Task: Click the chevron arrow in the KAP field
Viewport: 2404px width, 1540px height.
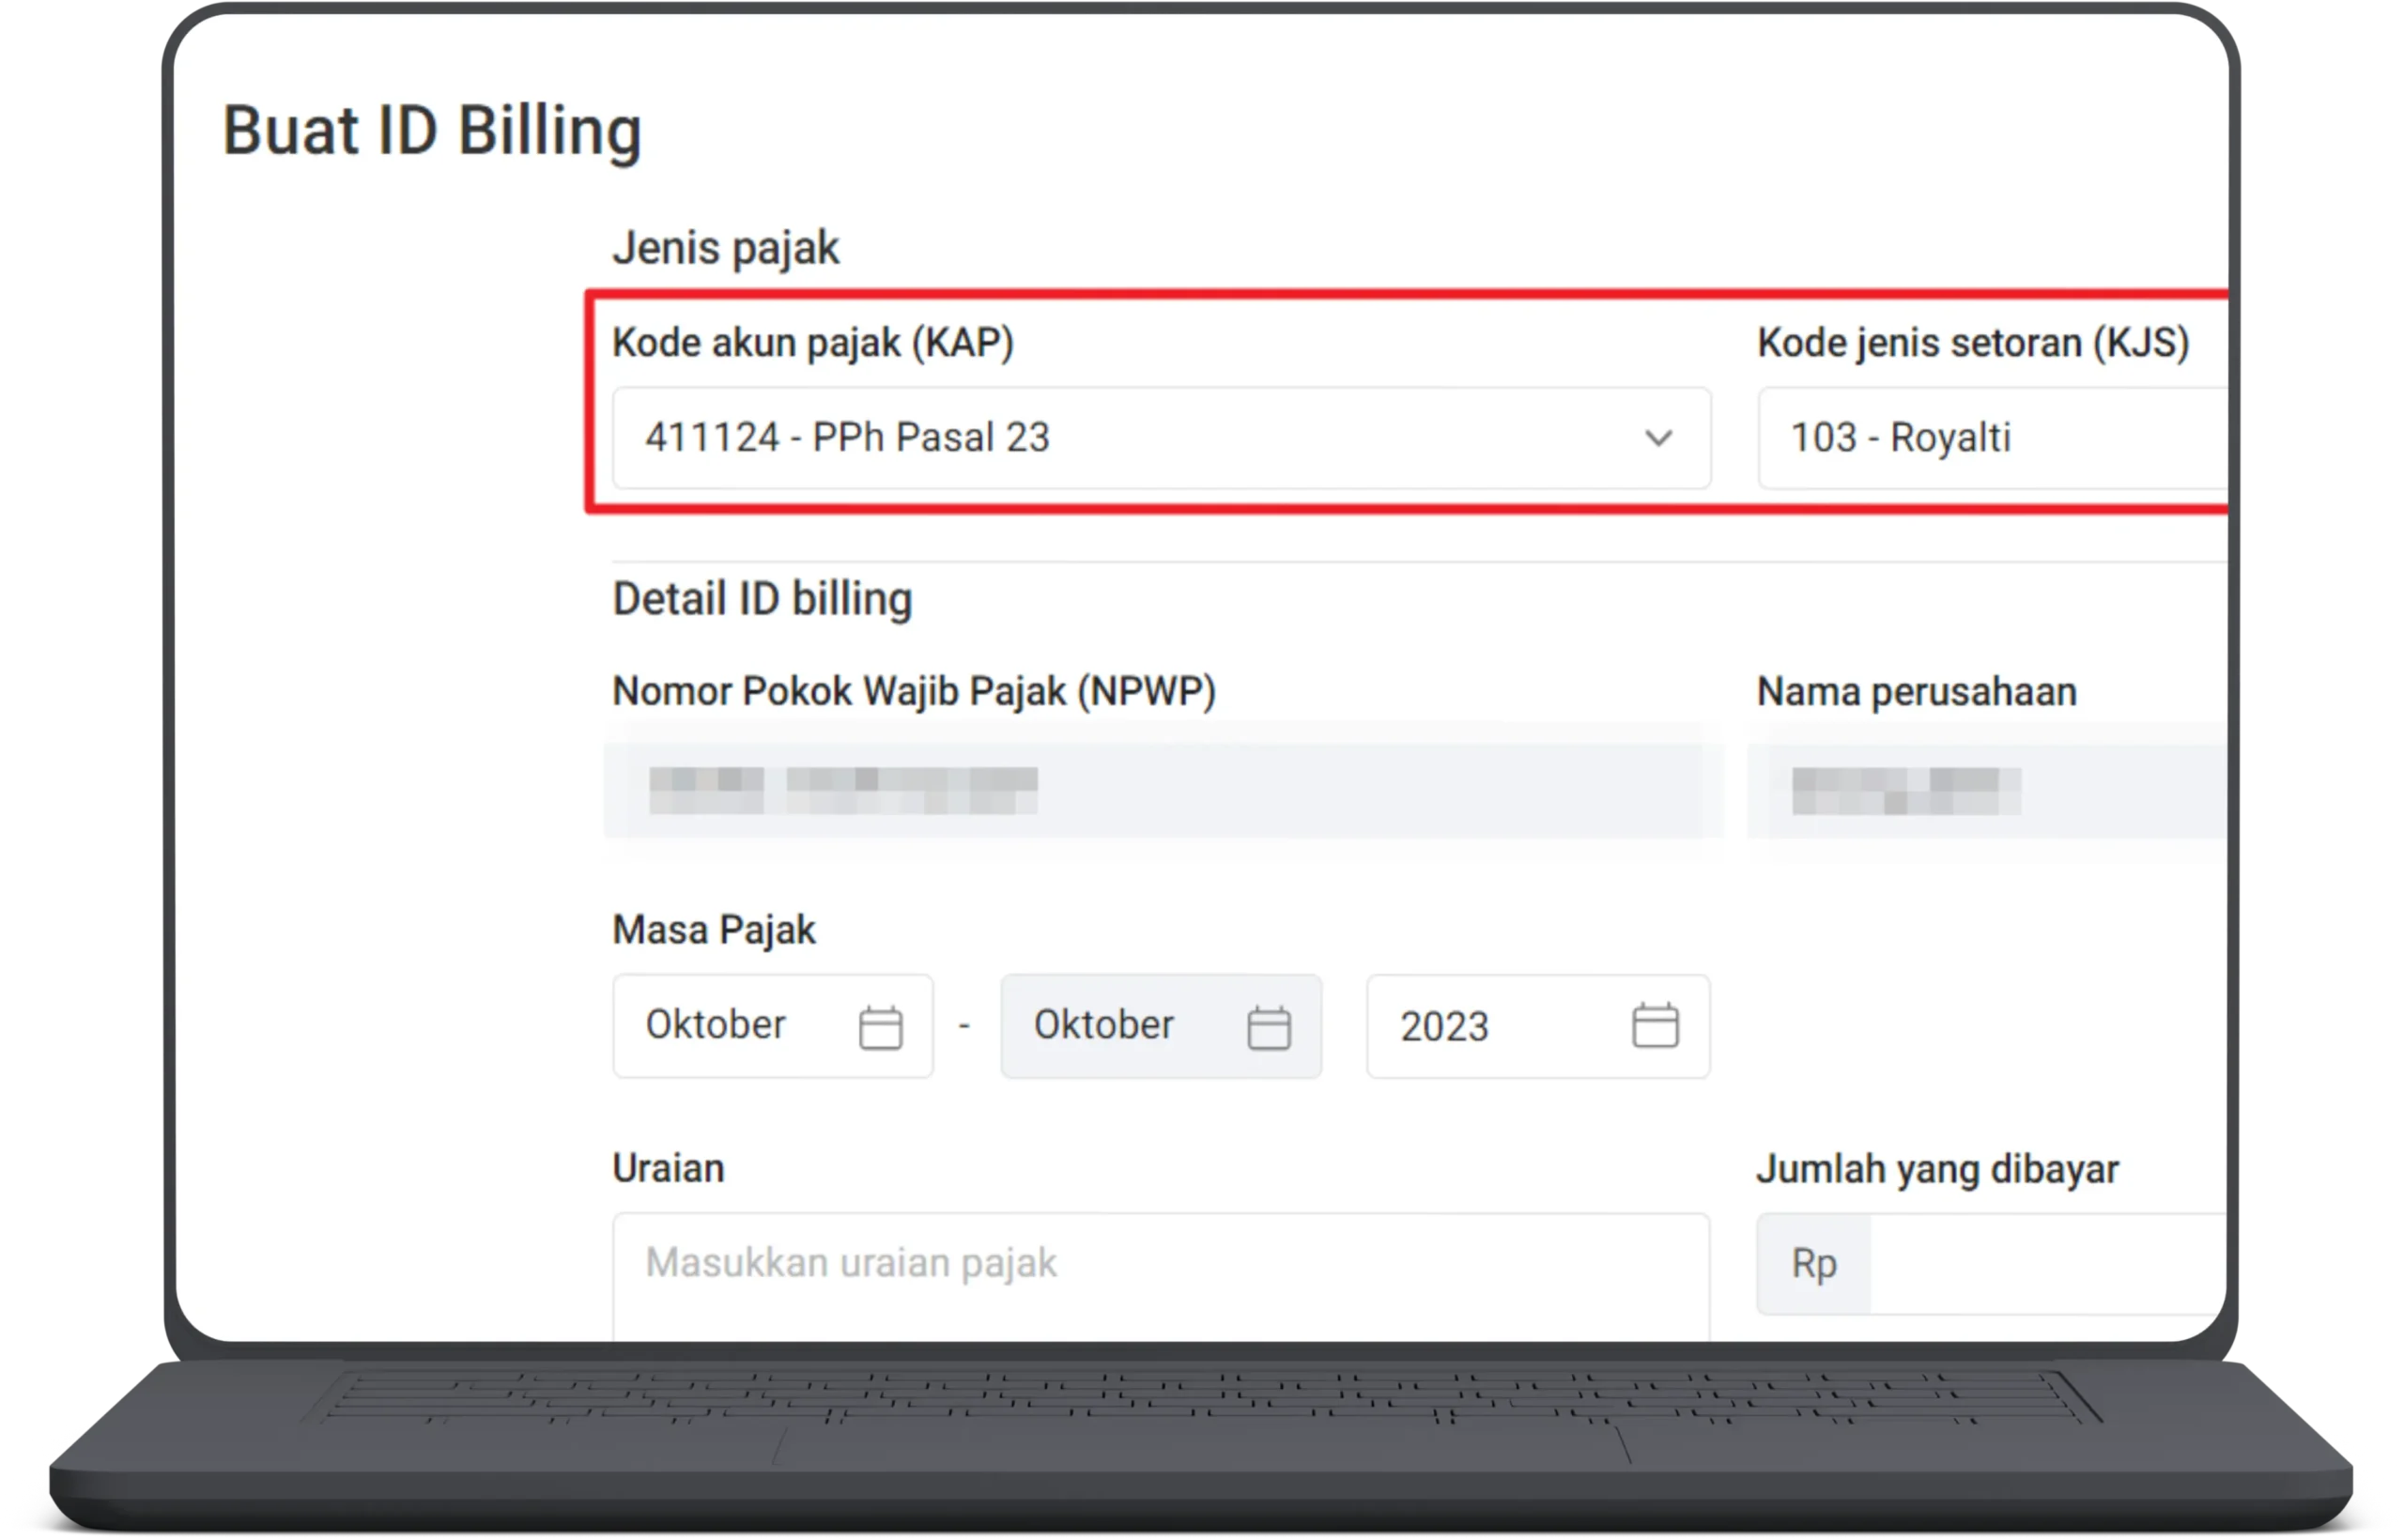Action: 1658,438
